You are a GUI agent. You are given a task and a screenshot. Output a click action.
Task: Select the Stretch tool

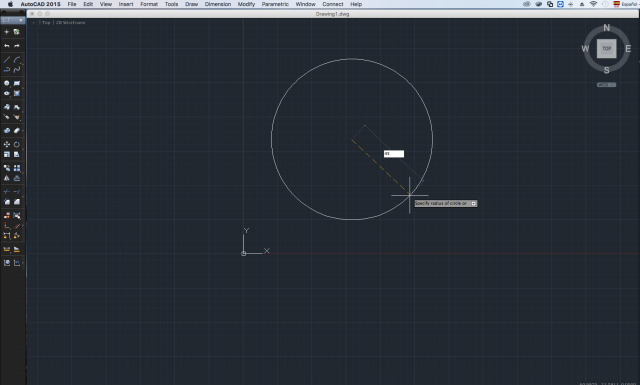click(17, 155)
